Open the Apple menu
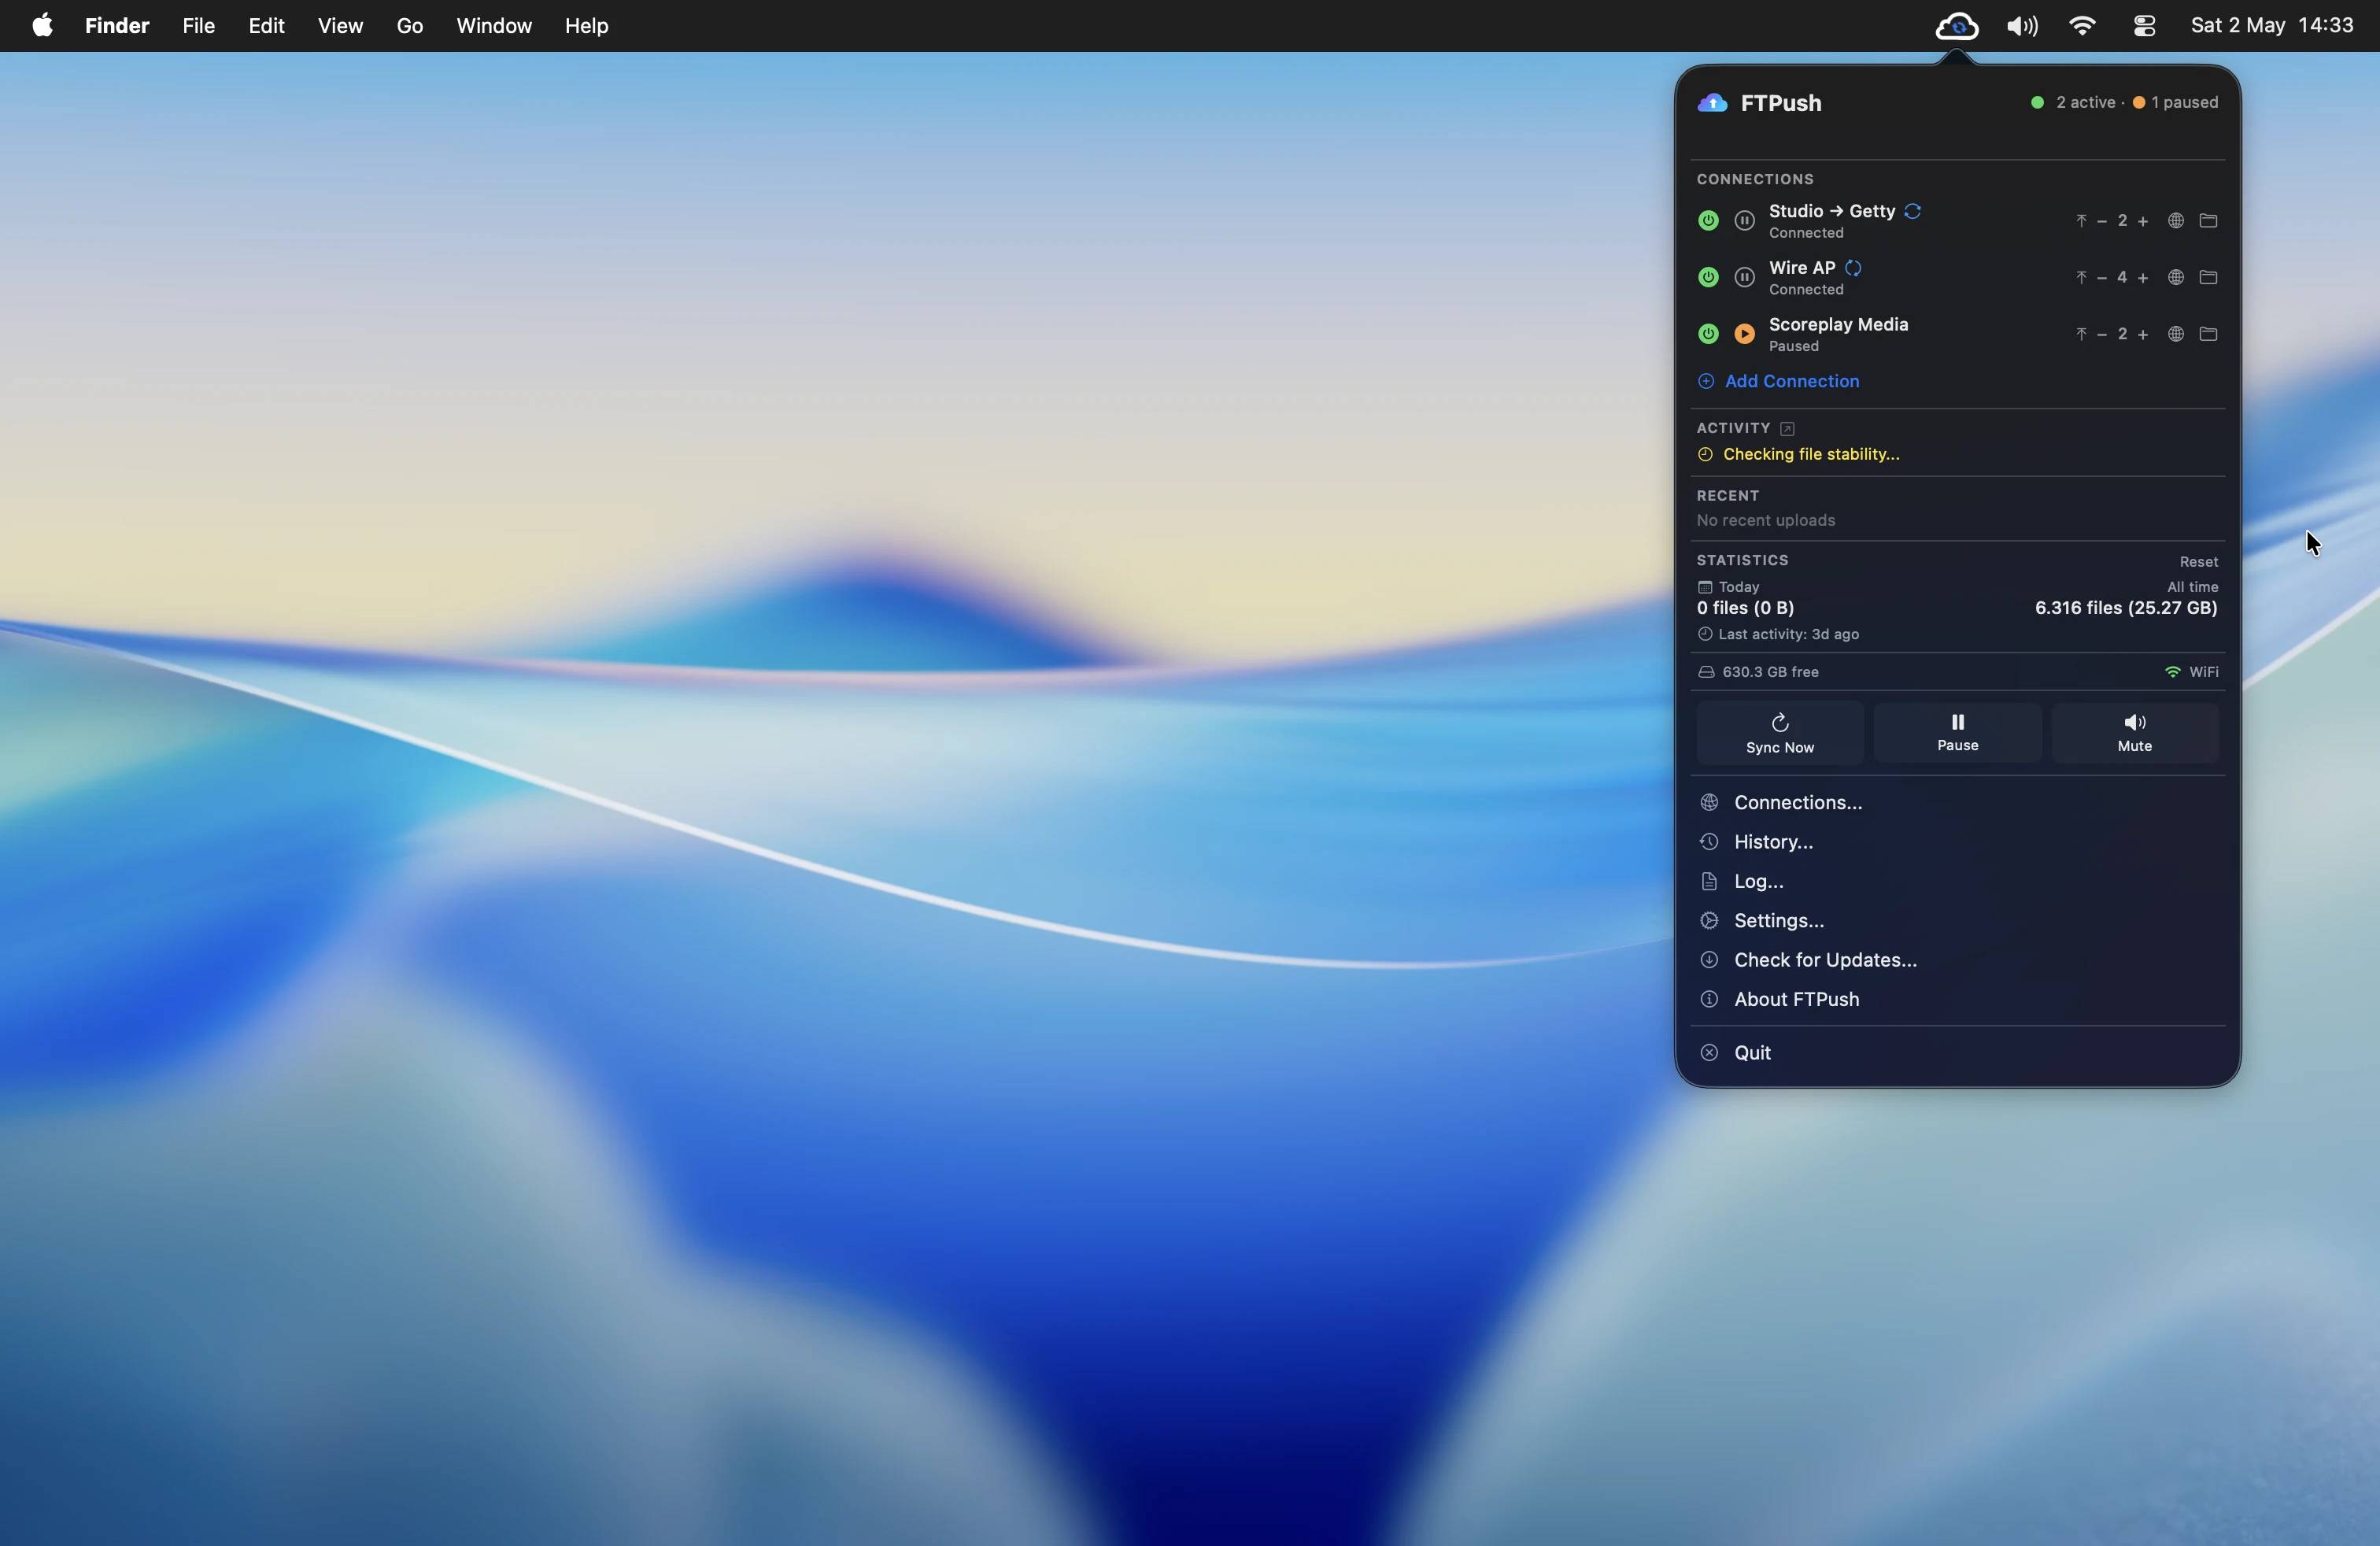 point(42,26)
